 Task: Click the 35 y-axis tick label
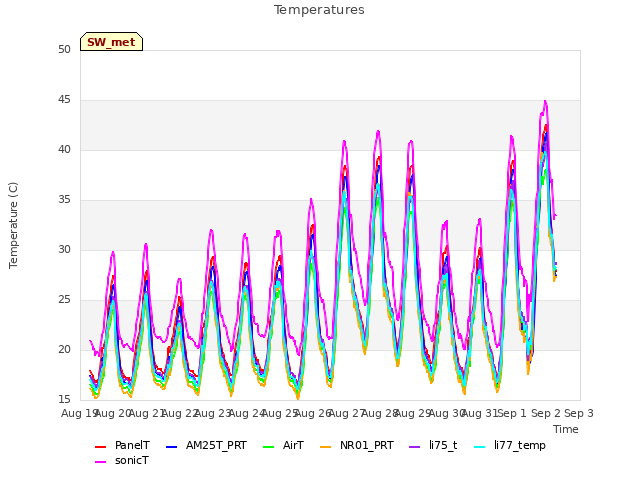[64, 200]
